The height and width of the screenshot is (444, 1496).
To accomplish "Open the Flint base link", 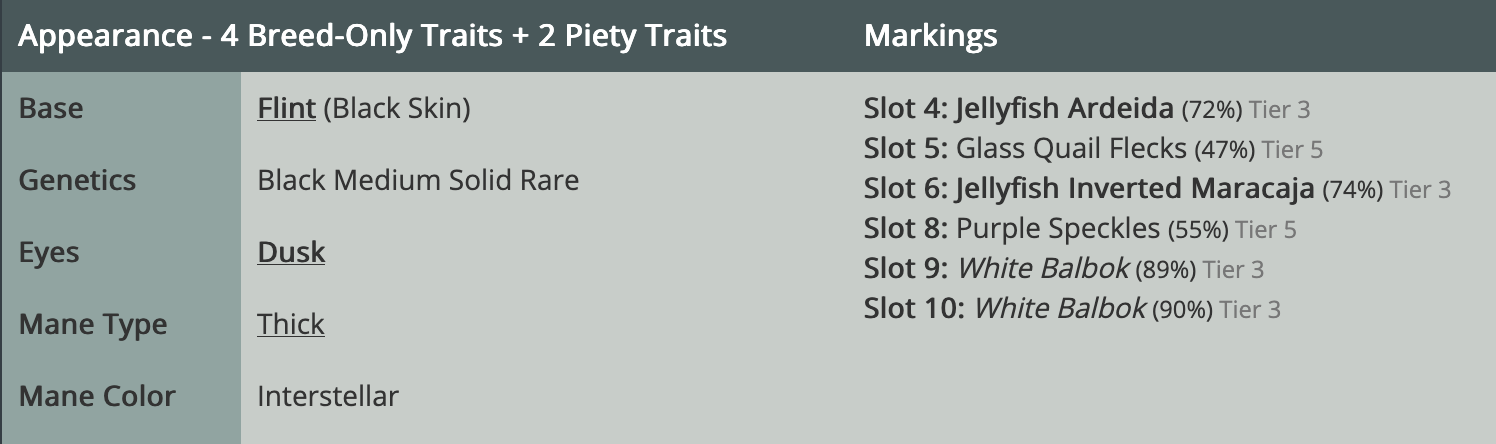I will click(x=287, y=108).
